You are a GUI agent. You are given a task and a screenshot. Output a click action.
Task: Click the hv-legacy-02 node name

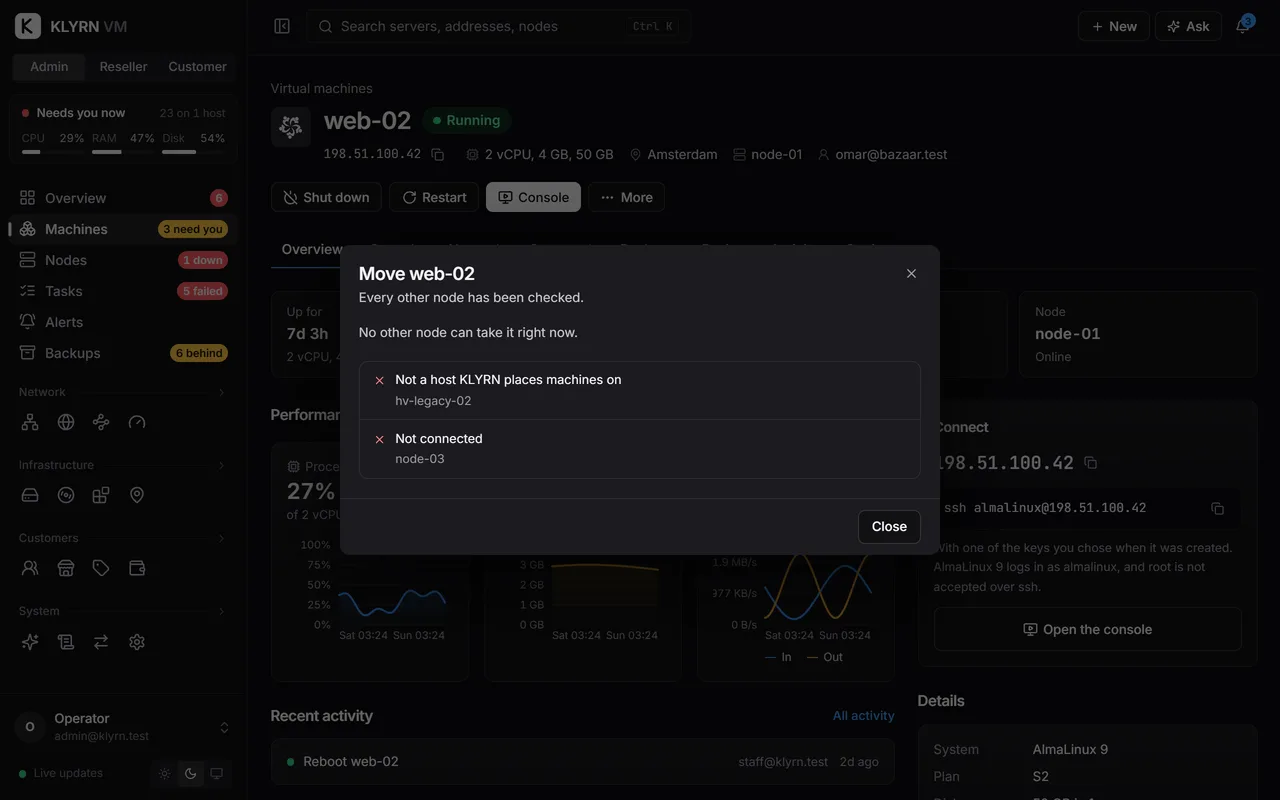coord(433,401)
